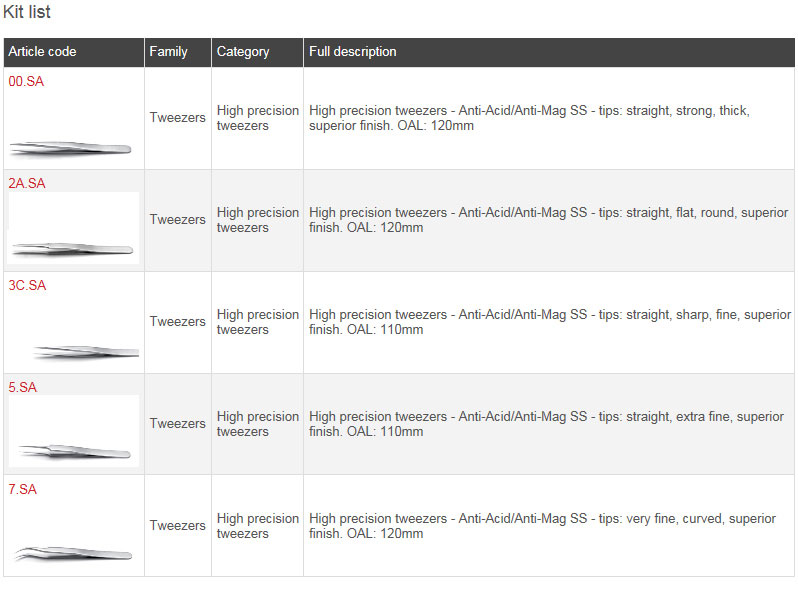Select the Kit list heading
This screenshot has height=596, width=798.
pos(26,12)
